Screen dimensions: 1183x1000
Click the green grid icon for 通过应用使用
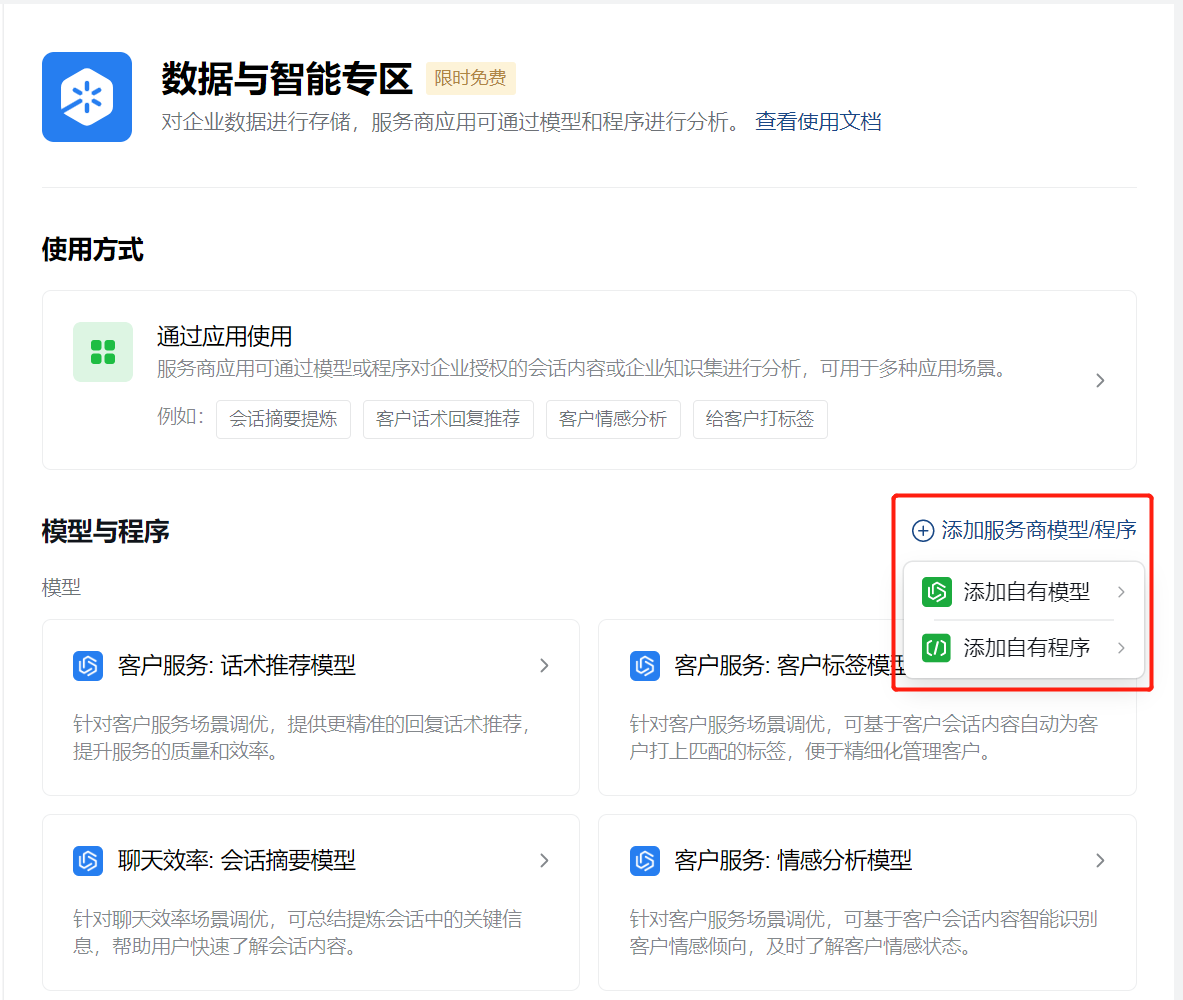(103, 352)
